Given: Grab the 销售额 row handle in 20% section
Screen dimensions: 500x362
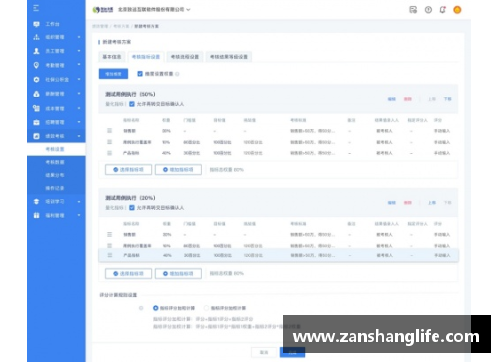Looking at the screenshot, I should click(x=109, y=234).
